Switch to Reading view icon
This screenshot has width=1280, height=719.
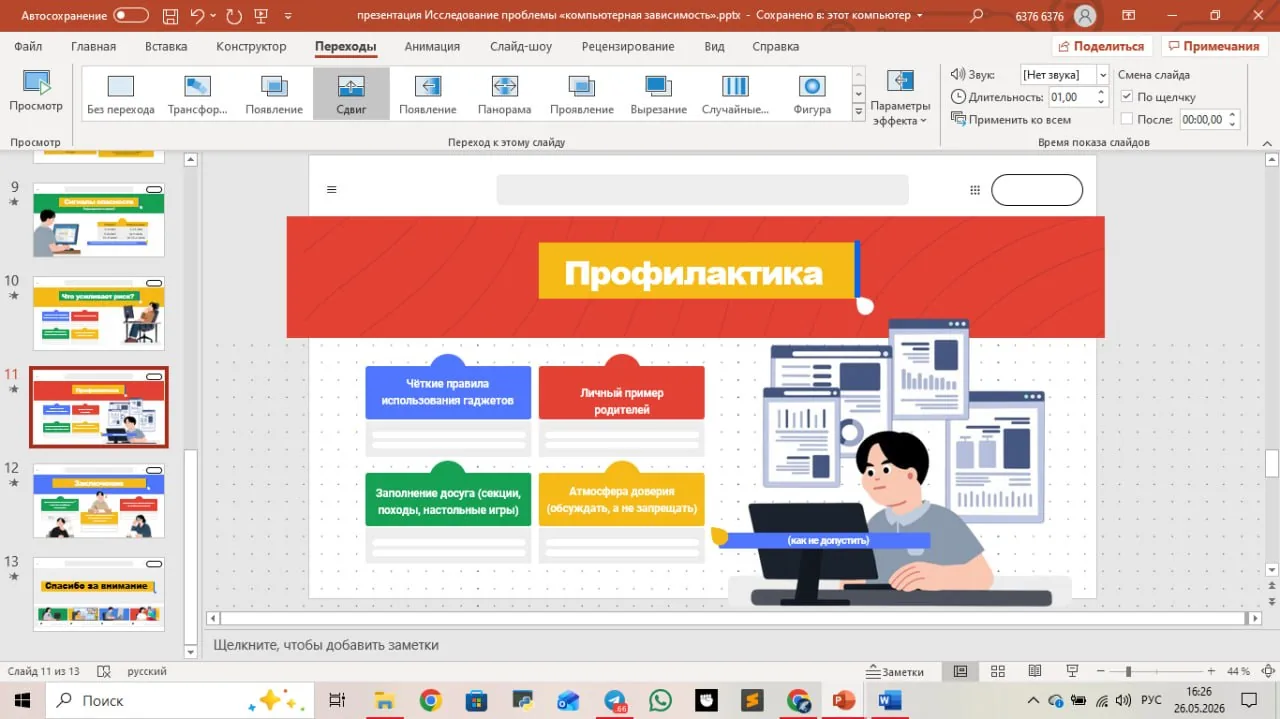[1034, 671]
